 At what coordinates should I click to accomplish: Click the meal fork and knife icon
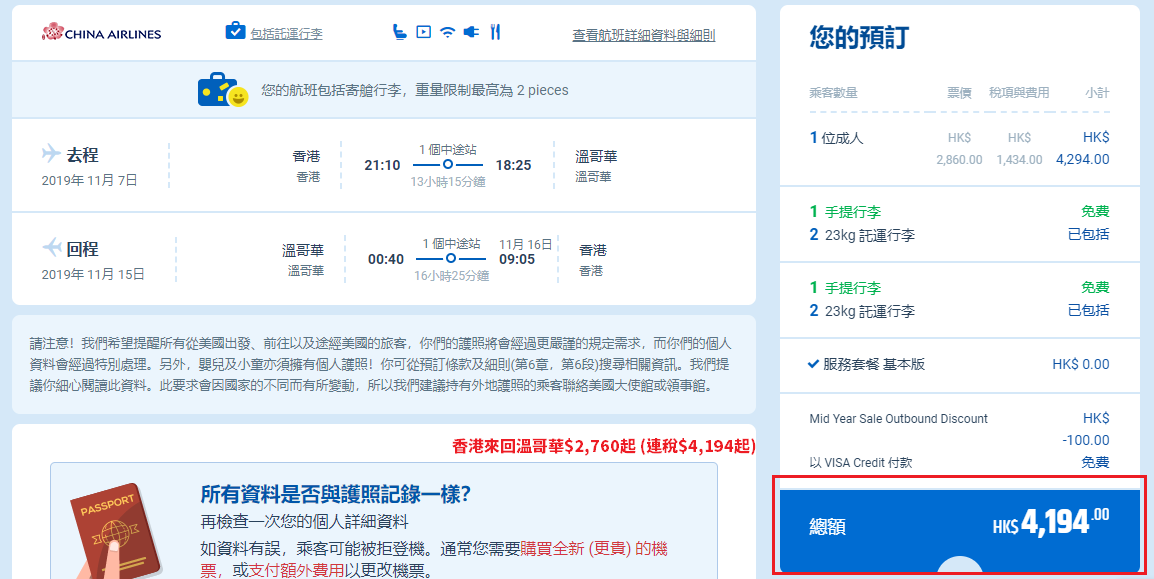[x=495, y=32]
